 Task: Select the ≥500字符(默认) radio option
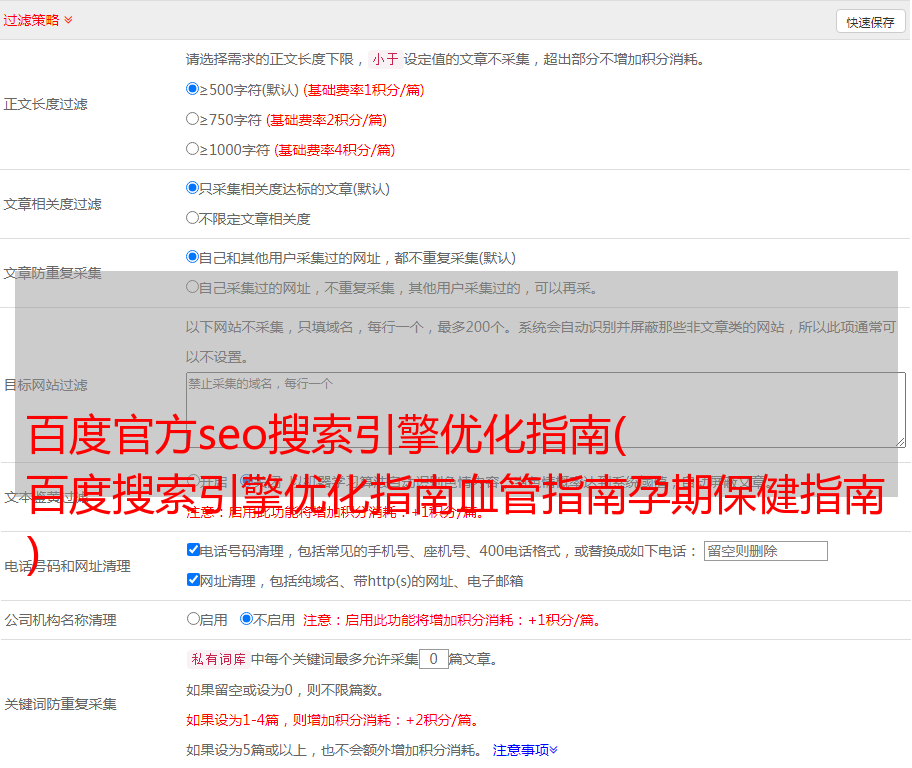192,88
